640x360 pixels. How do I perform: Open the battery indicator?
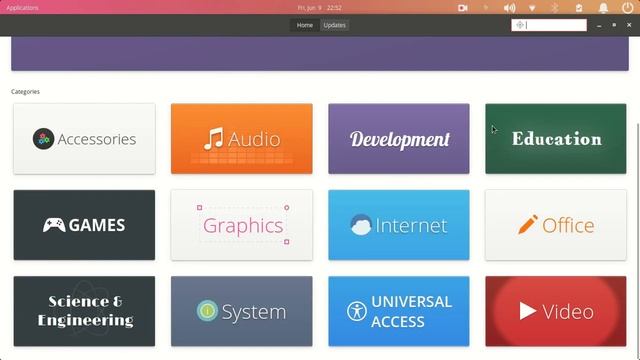click(x=579, y=8)
